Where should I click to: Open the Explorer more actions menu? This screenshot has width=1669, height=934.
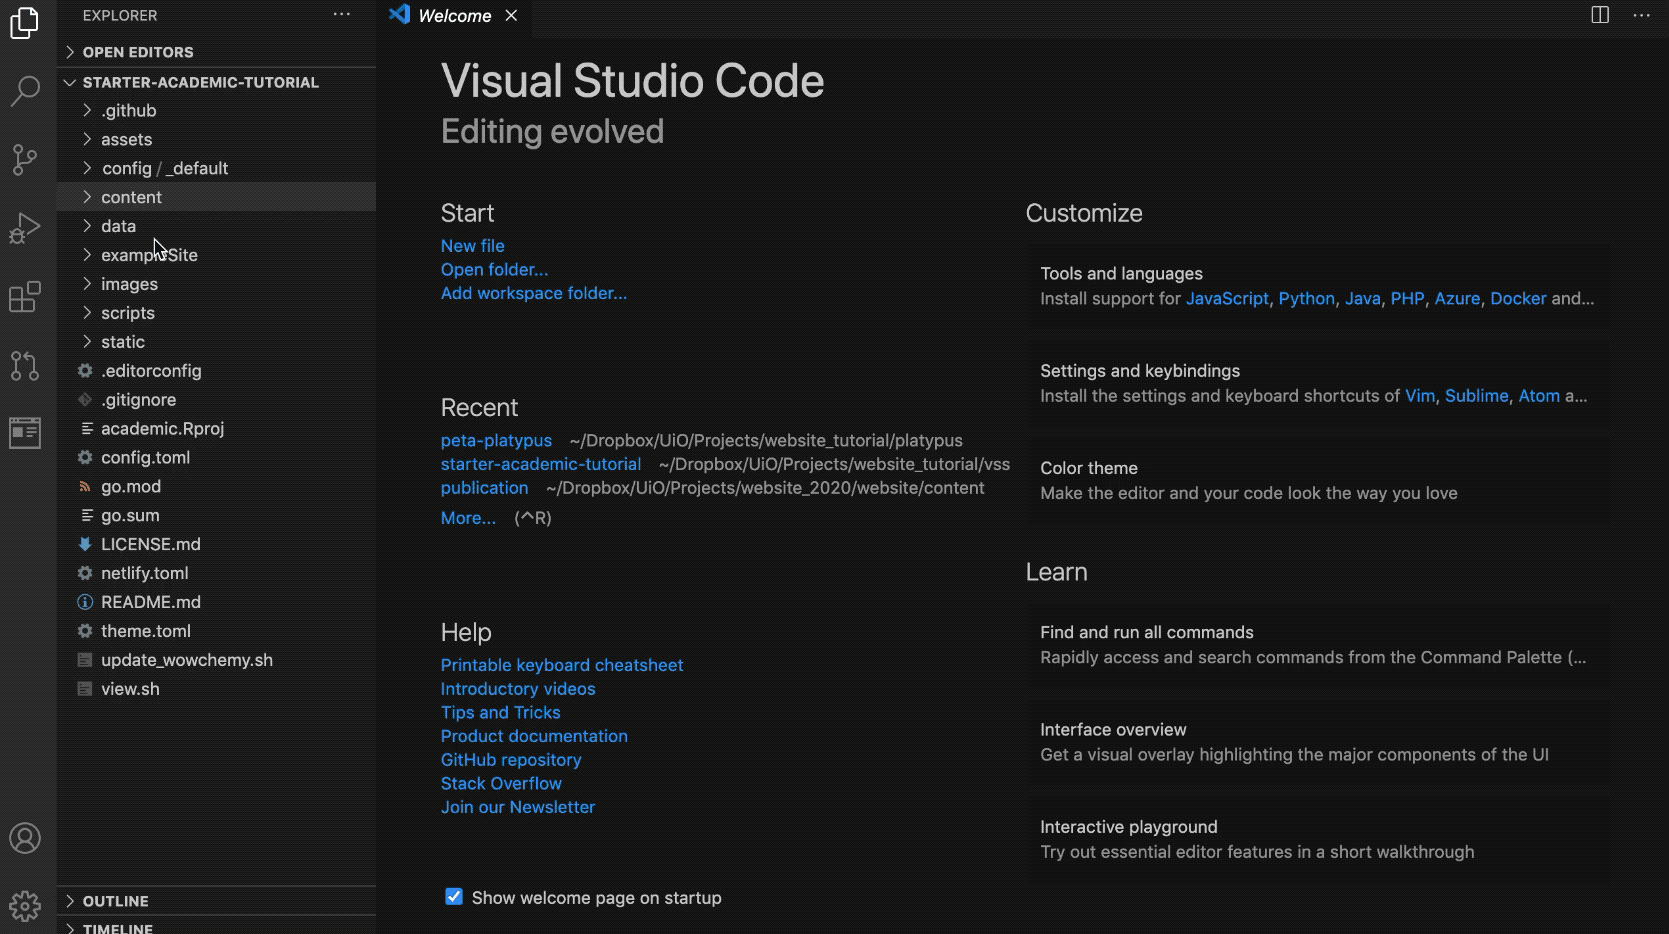point(342,15)
